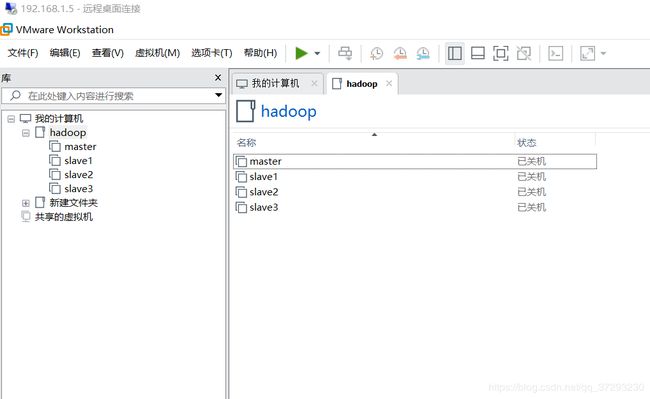Click the search magnifier icon
The height and width of the screenshot is (399, 650).
tap(15, 96)
